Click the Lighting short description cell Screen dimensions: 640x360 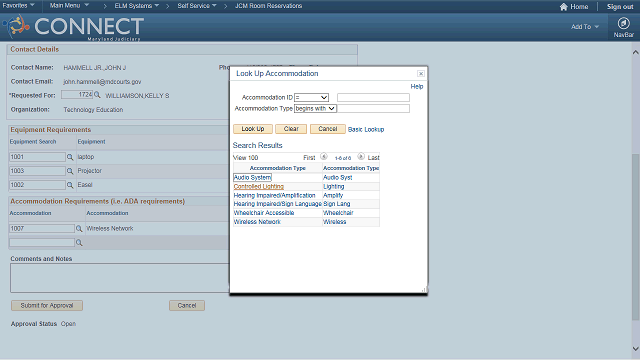[334, 187]
